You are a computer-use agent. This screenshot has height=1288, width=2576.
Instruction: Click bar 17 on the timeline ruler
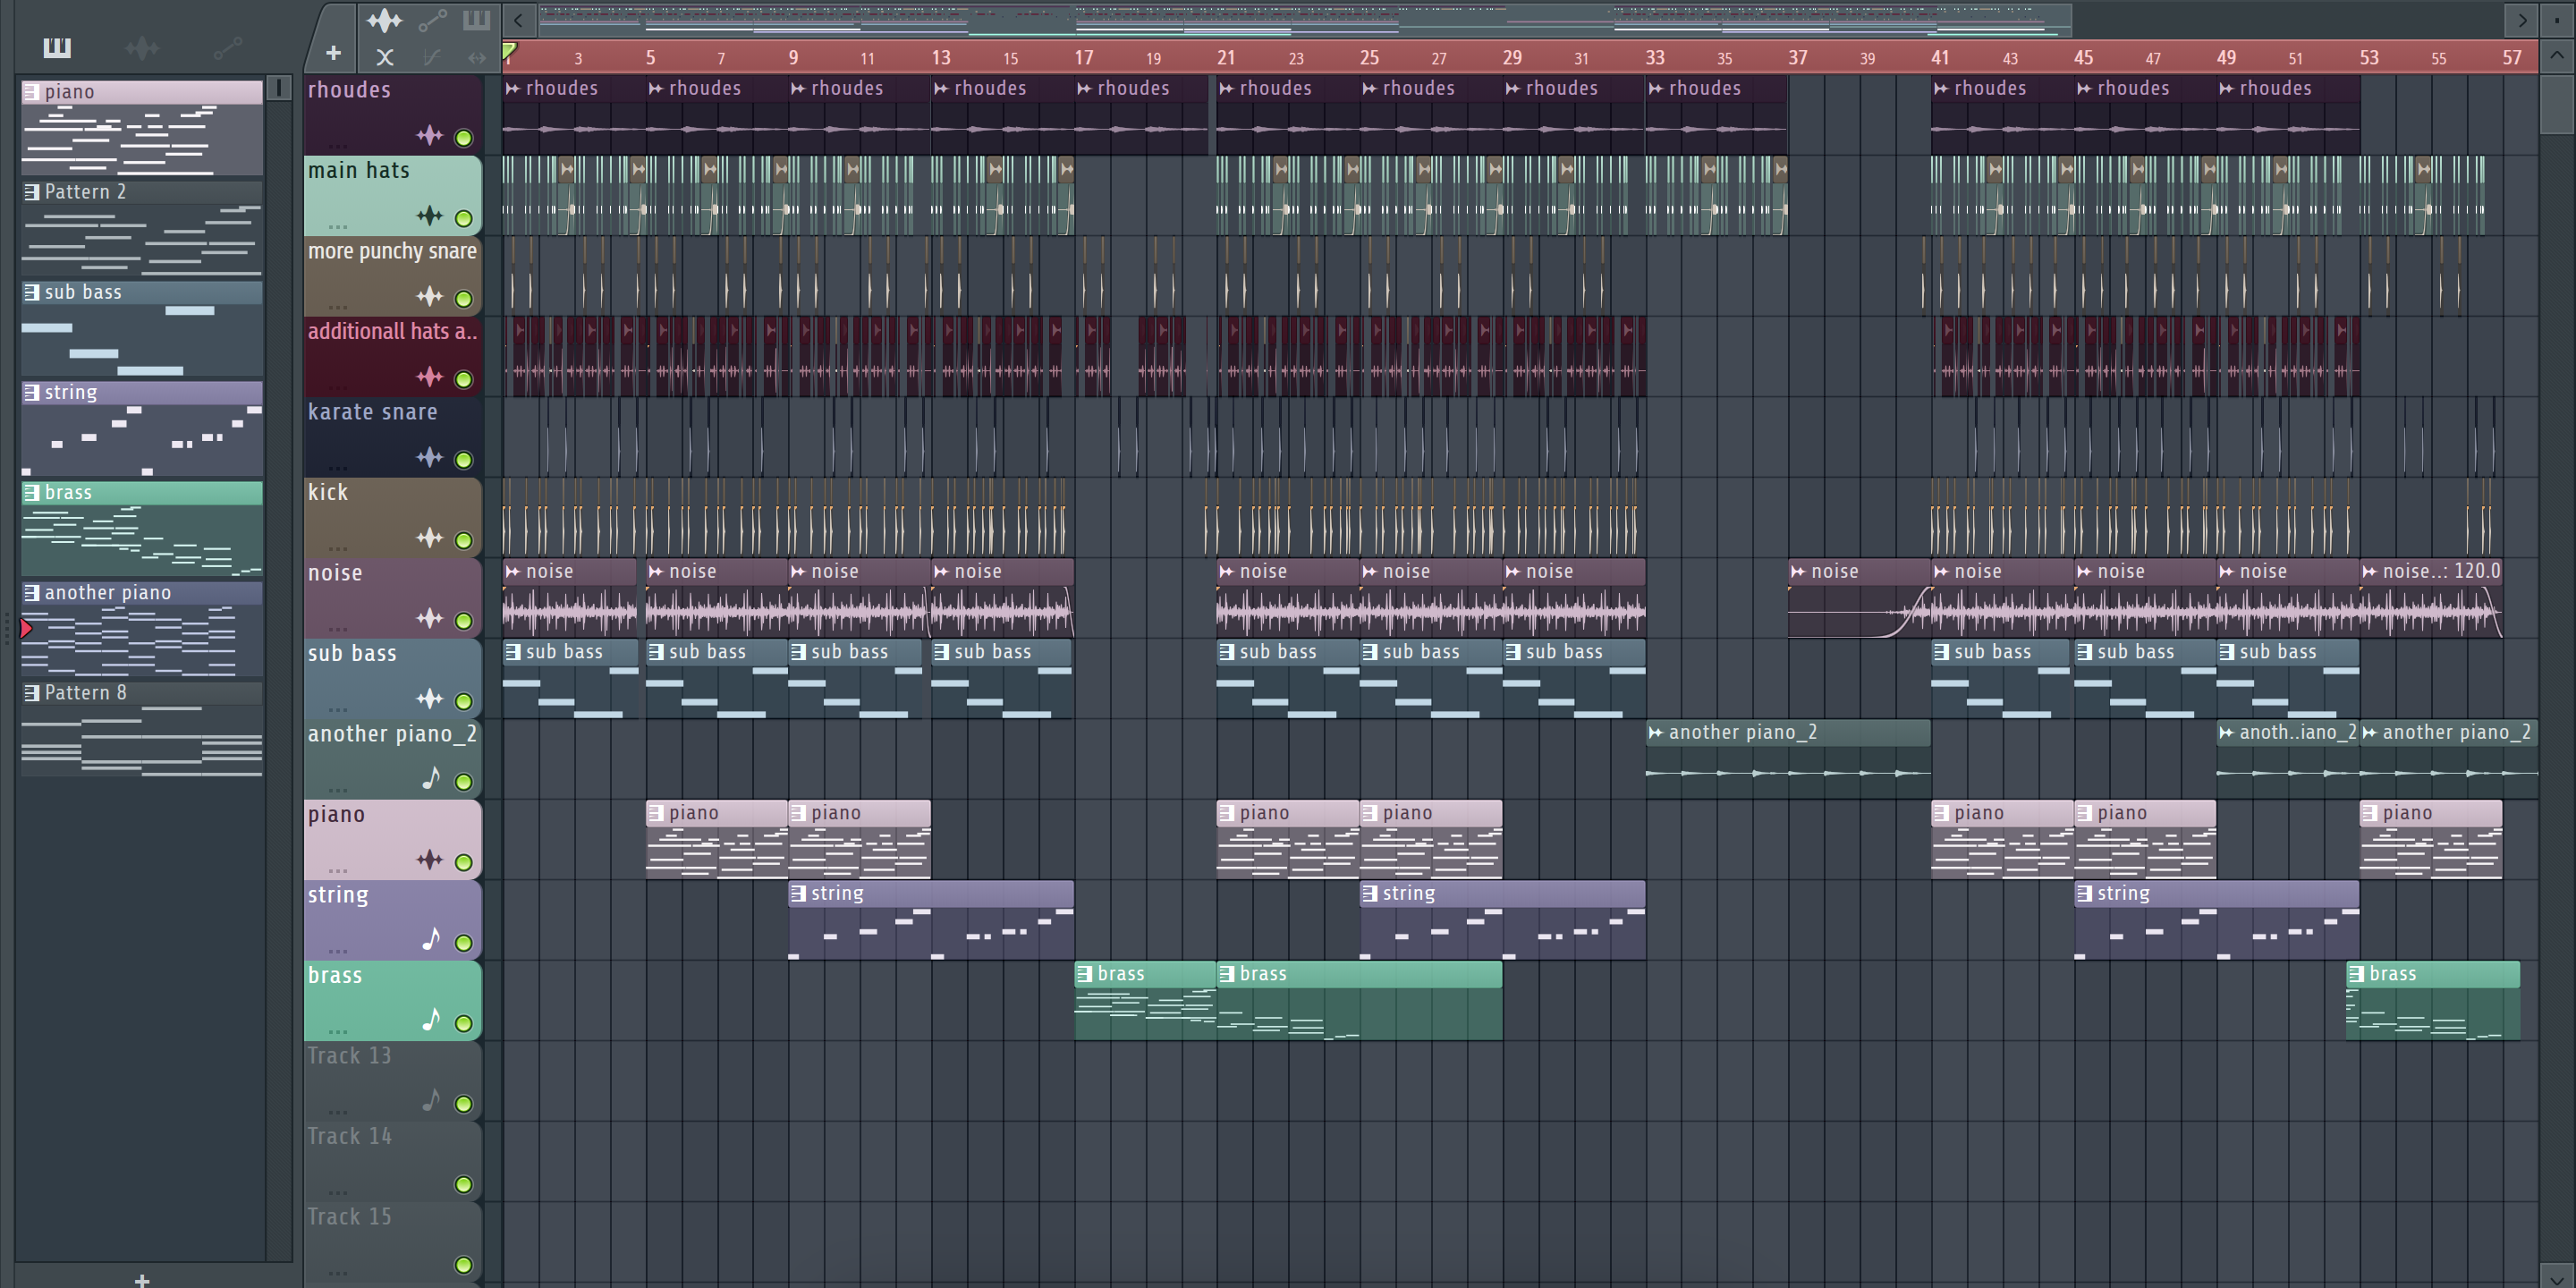(1084, 57)
